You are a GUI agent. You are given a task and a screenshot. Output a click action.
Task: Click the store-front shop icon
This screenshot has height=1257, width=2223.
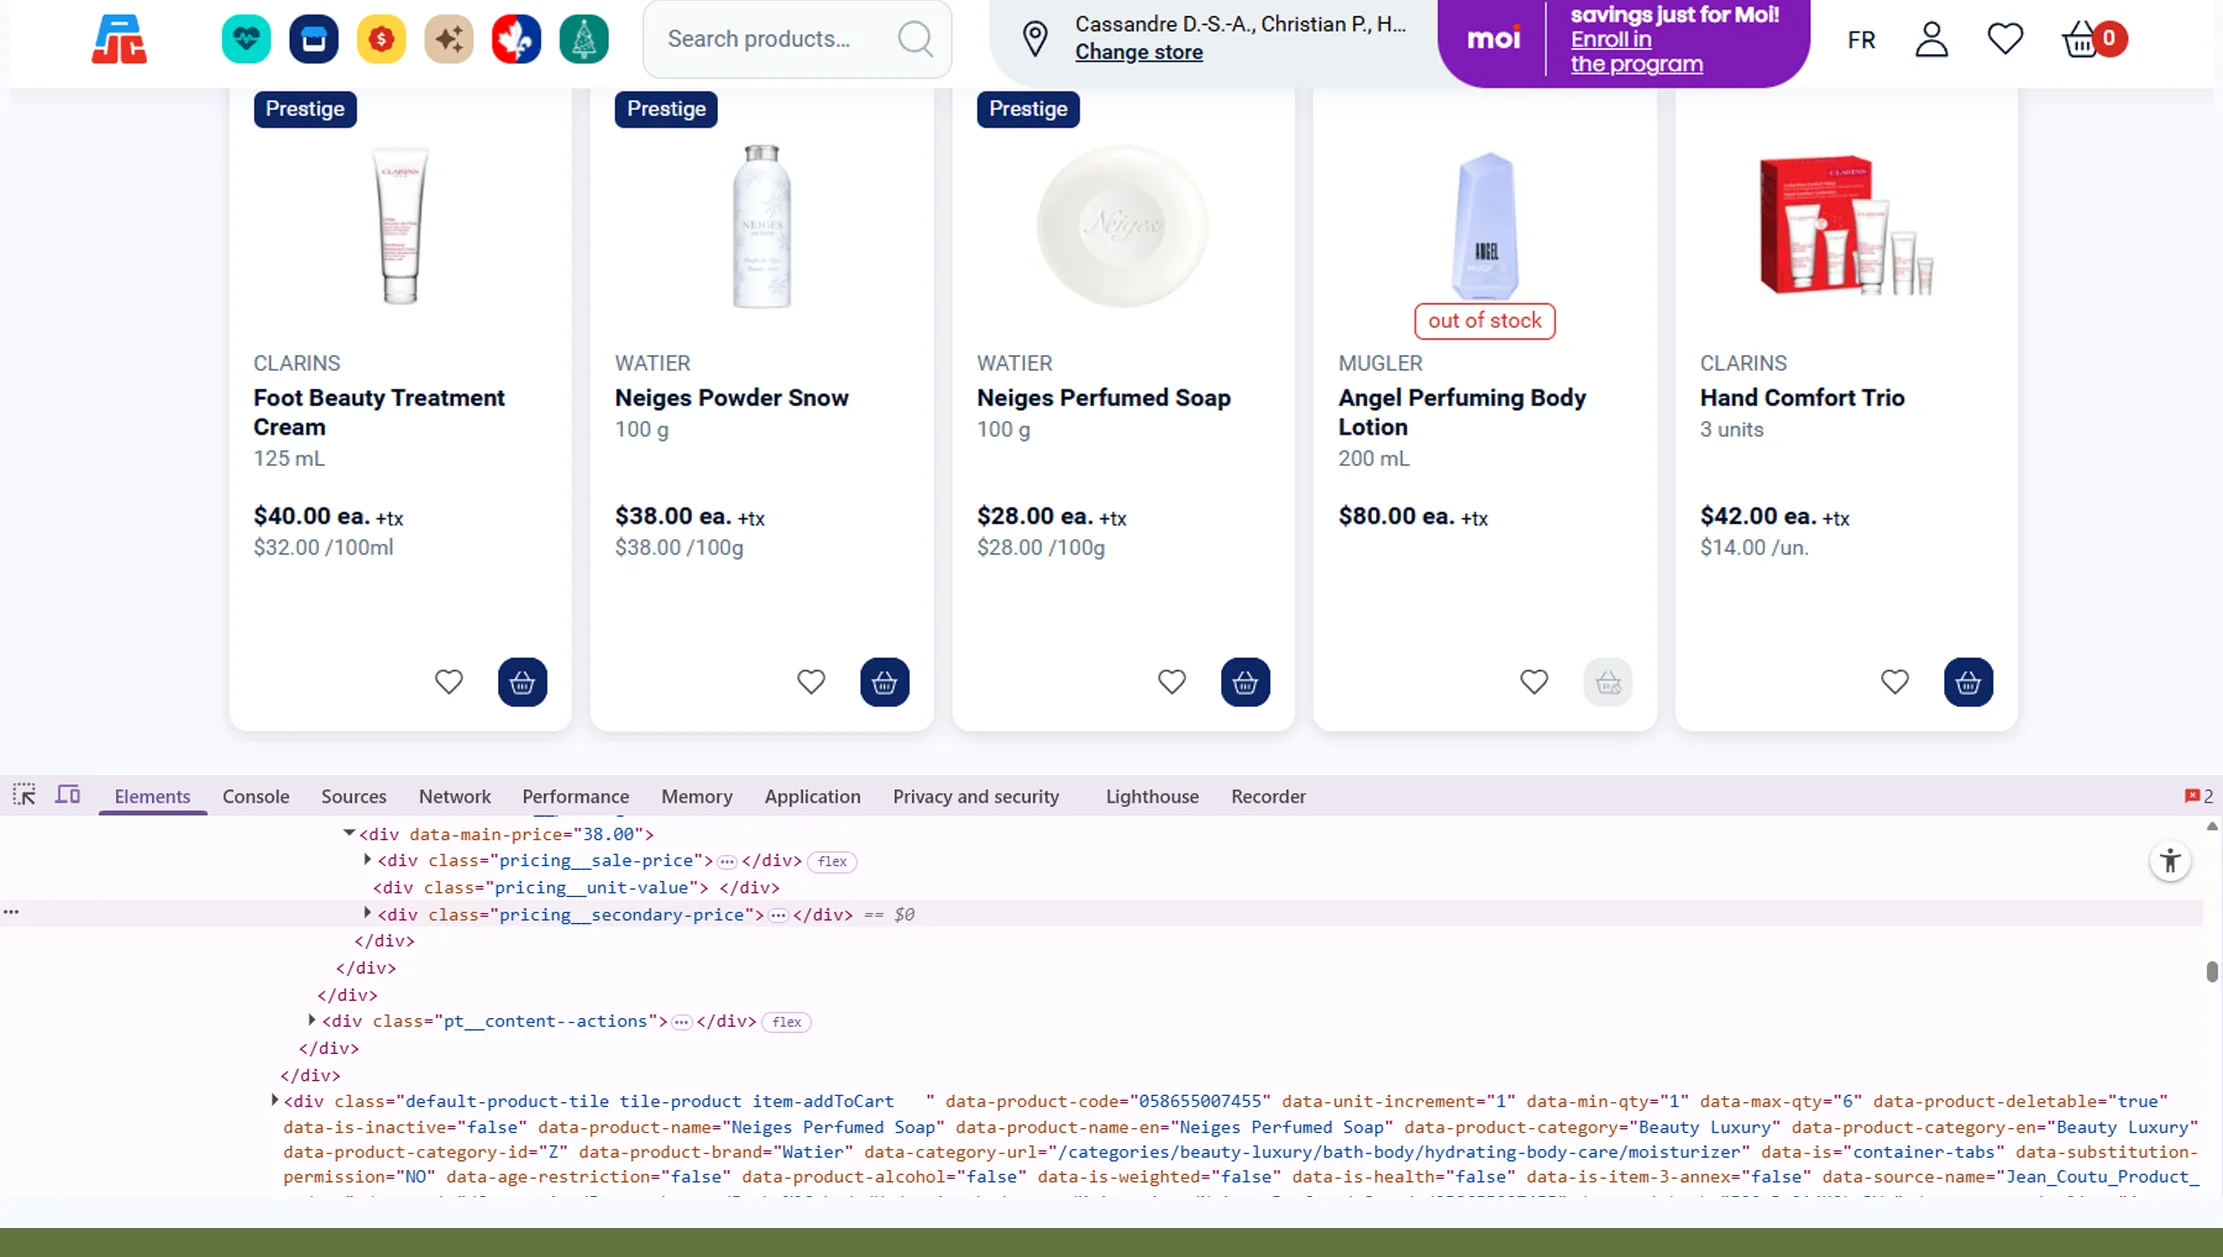coord(313,38)
